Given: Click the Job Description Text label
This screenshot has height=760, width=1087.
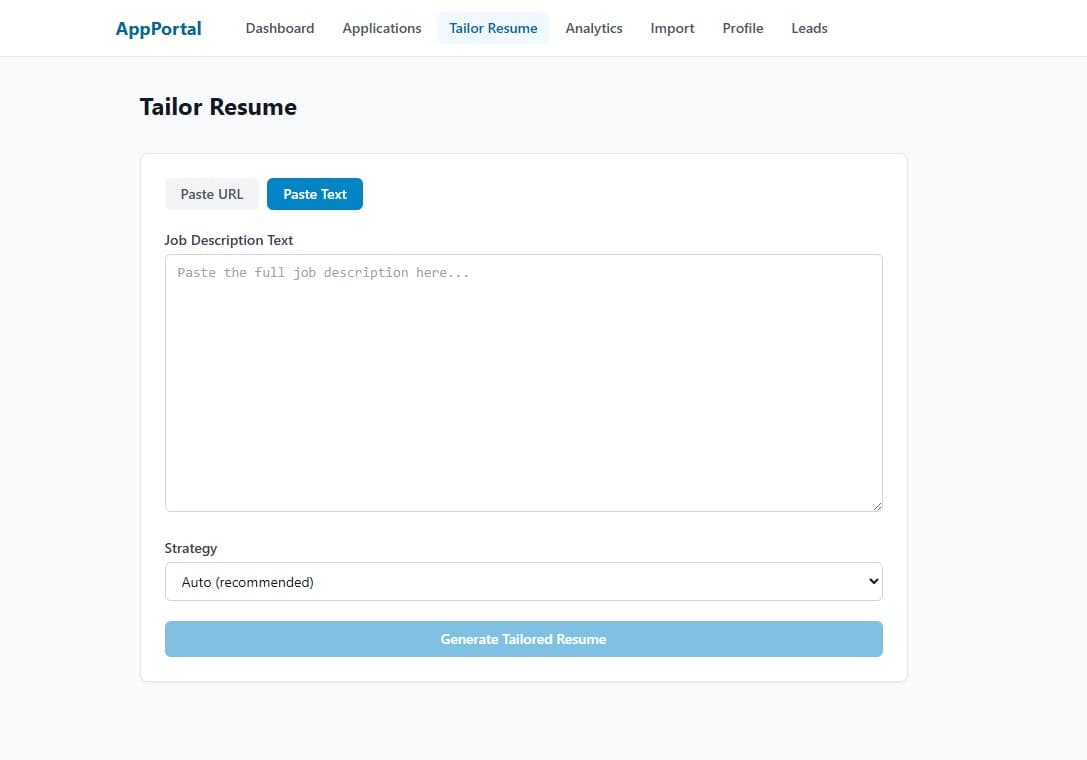Looking at the screenshot, I should (x=228, y=240).
